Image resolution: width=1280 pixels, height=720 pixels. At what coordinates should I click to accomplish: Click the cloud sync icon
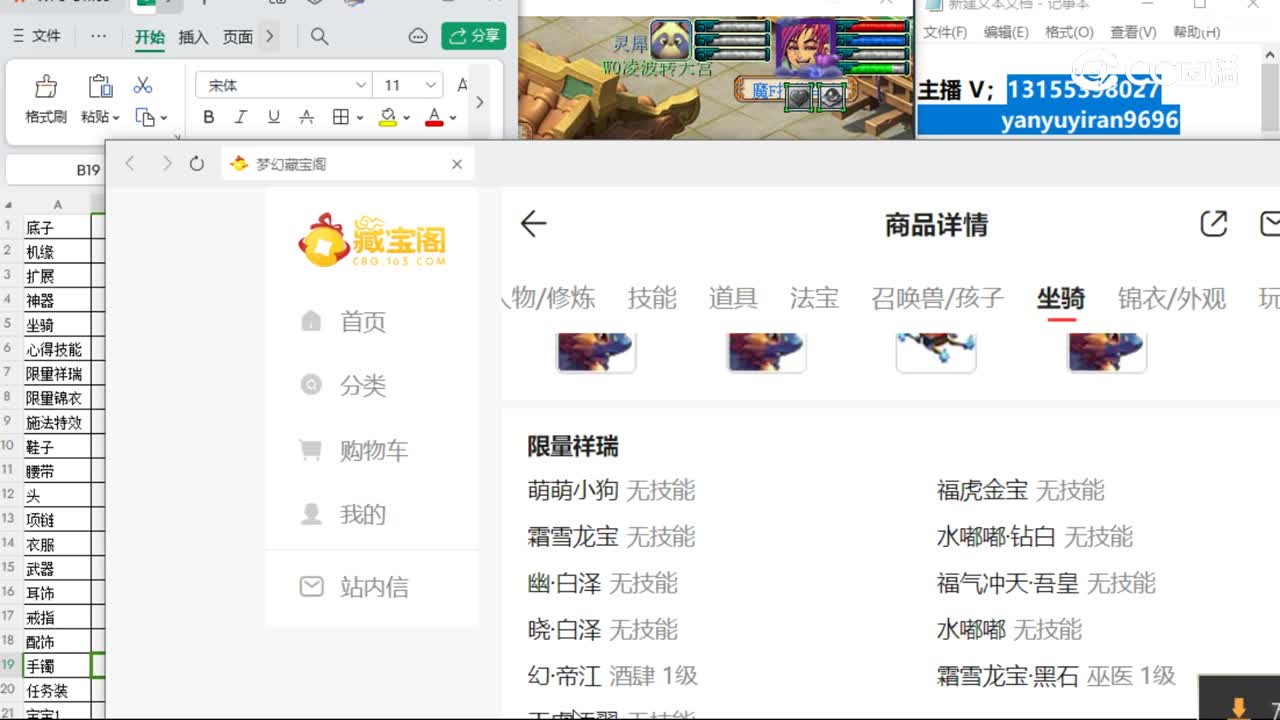click(418, 36)
